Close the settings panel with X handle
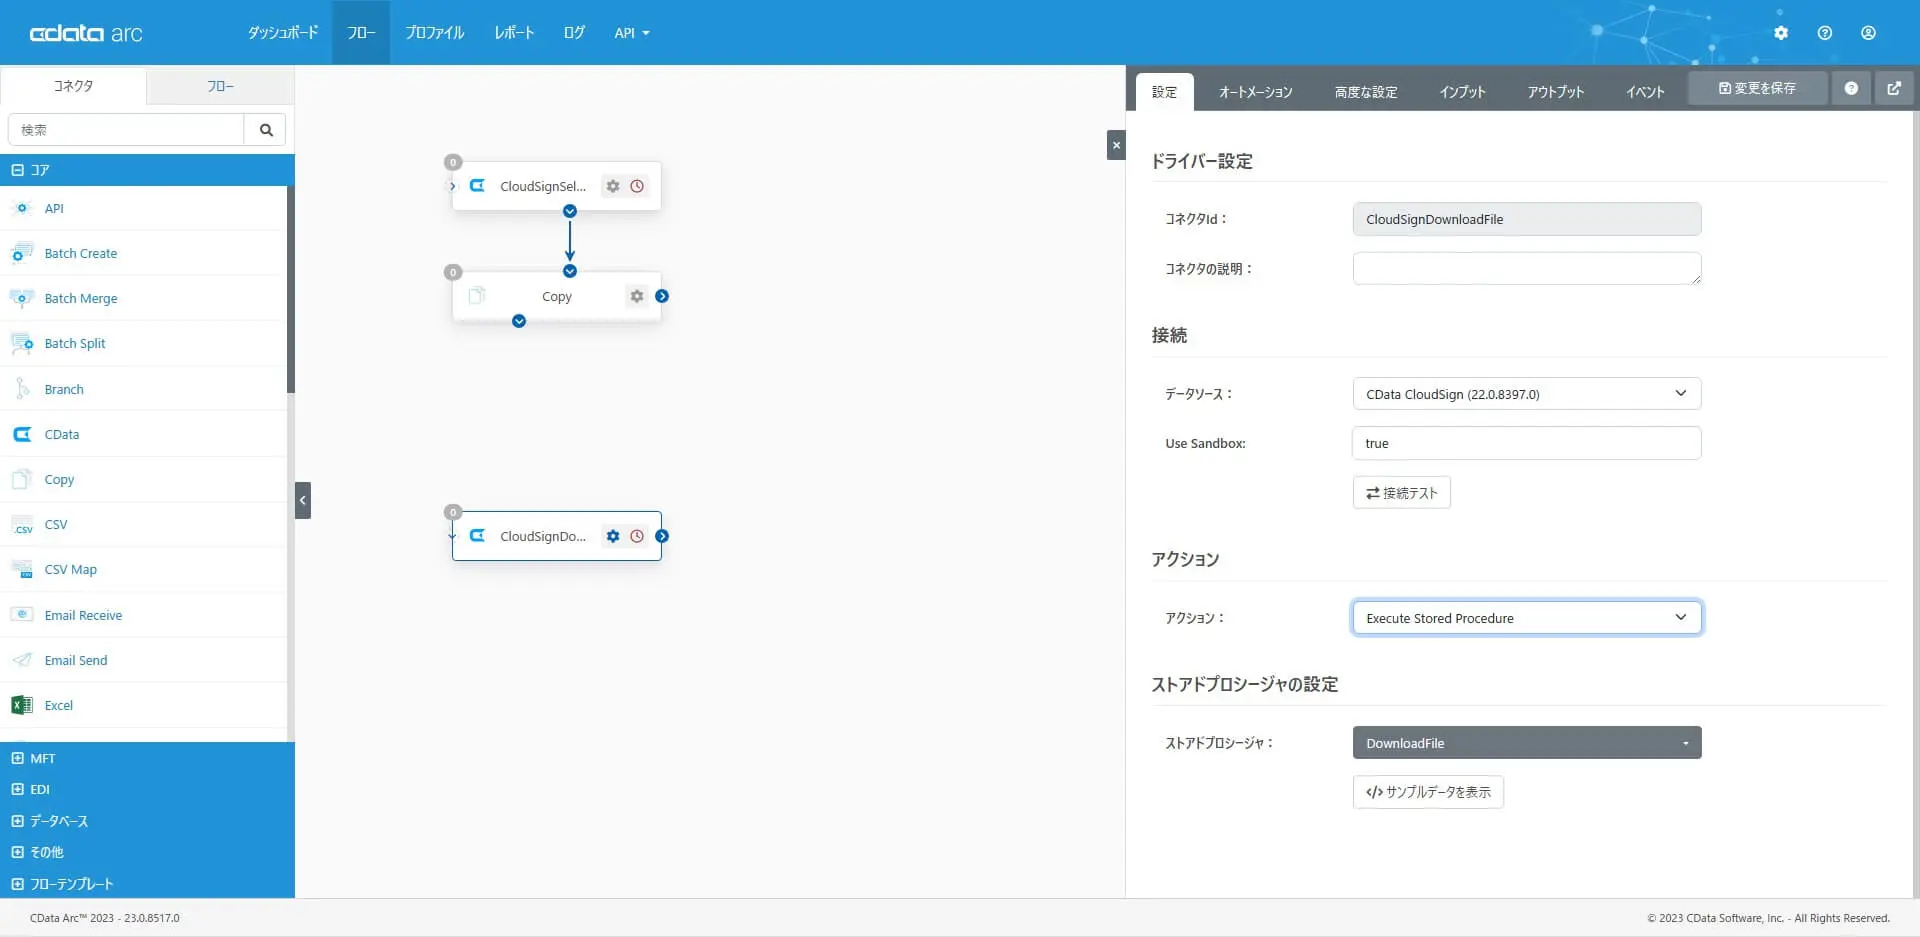 (x=1116, y=145)
